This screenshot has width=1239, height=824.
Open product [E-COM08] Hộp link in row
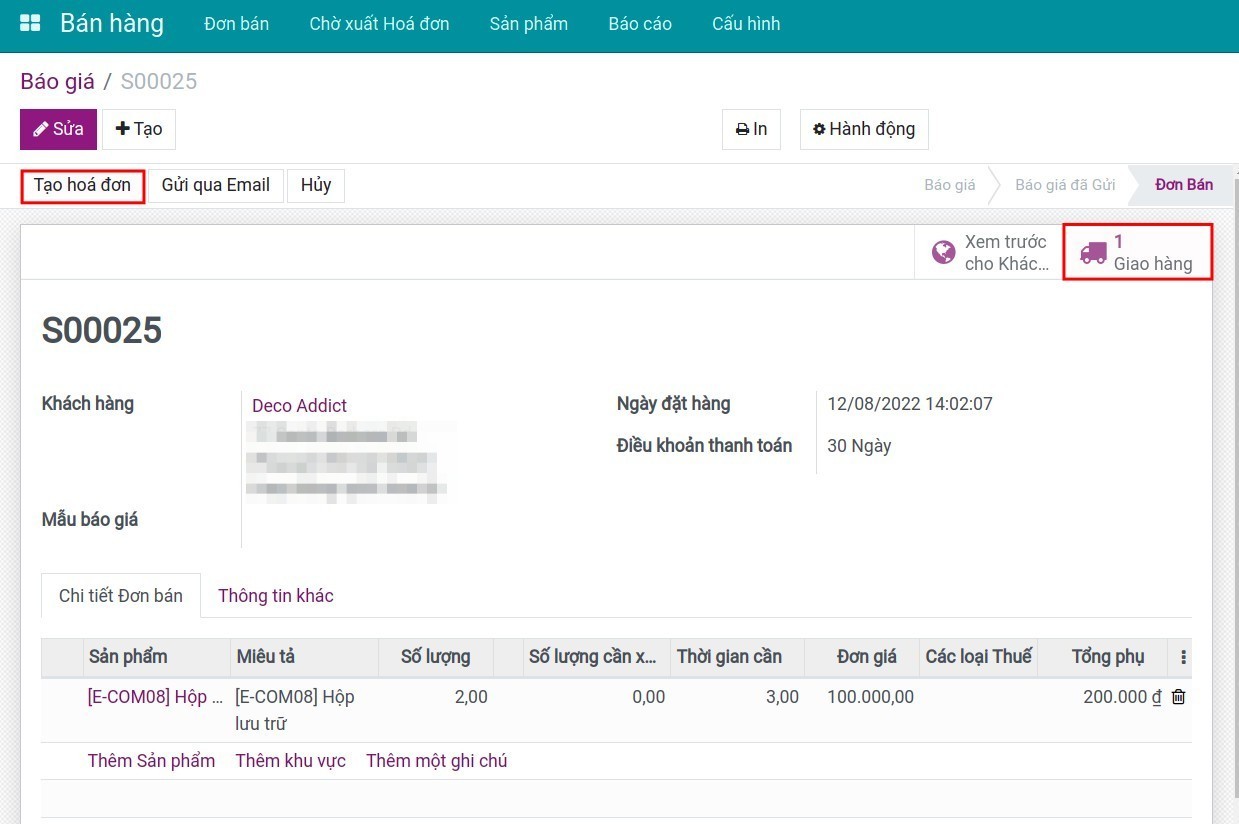pyautogui.click(x=155, y=697)
